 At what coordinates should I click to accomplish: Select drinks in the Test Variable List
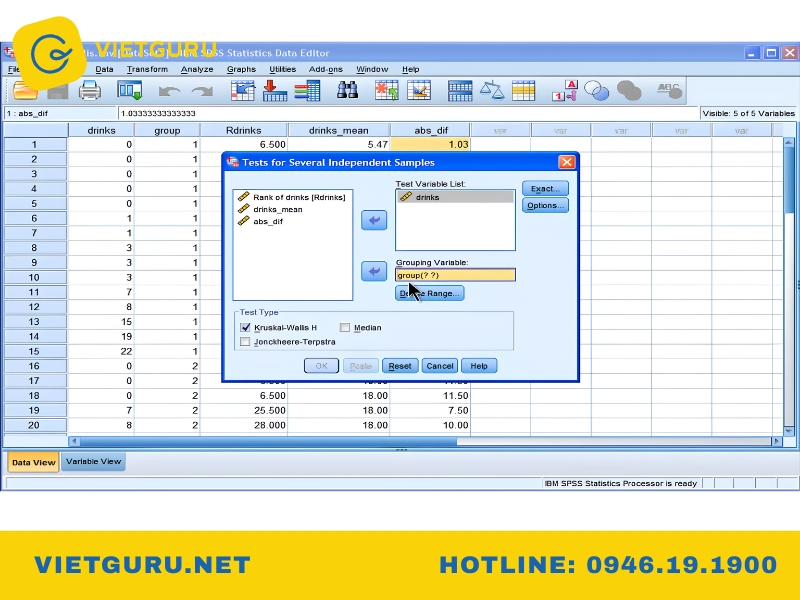455,197
